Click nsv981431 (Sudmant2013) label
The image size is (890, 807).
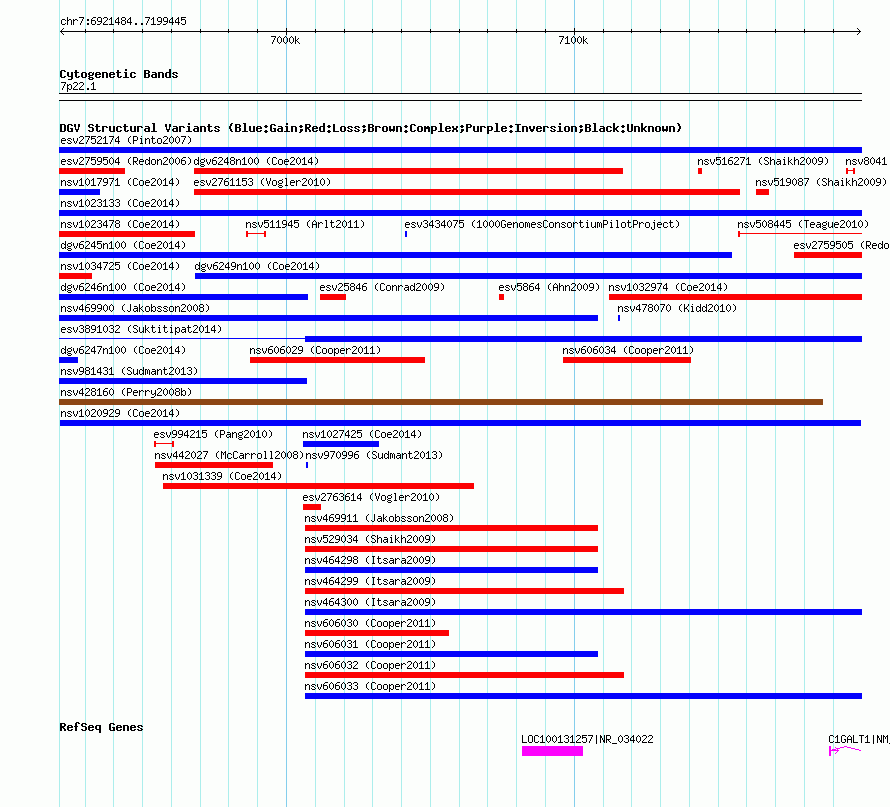point(129,371)
